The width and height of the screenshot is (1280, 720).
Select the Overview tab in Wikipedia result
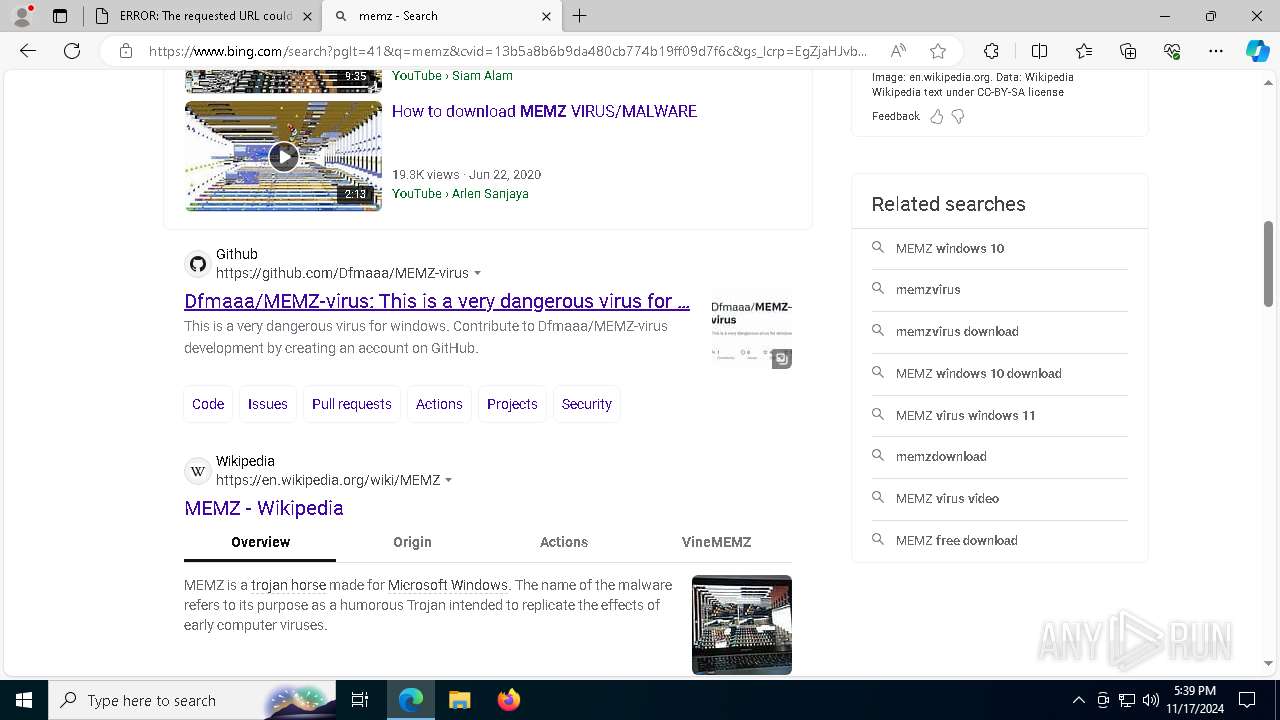(x=260, y=542)
